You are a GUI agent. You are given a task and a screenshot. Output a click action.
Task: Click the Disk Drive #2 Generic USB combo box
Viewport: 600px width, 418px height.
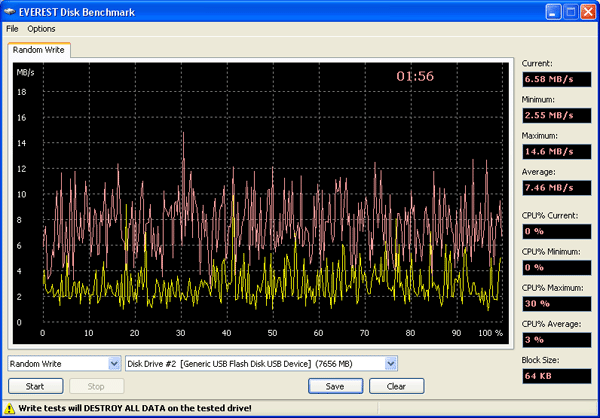tap(261, 364)
